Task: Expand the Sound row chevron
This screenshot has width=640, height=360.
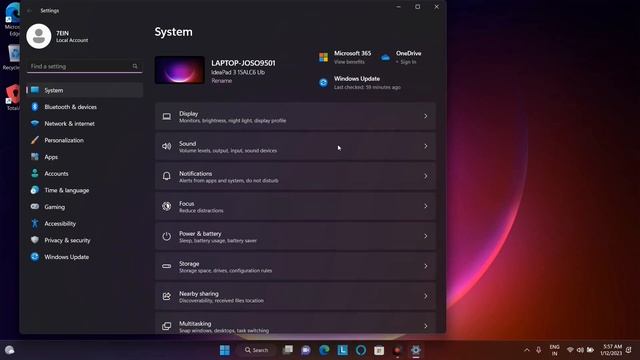Action: point(426,146)
